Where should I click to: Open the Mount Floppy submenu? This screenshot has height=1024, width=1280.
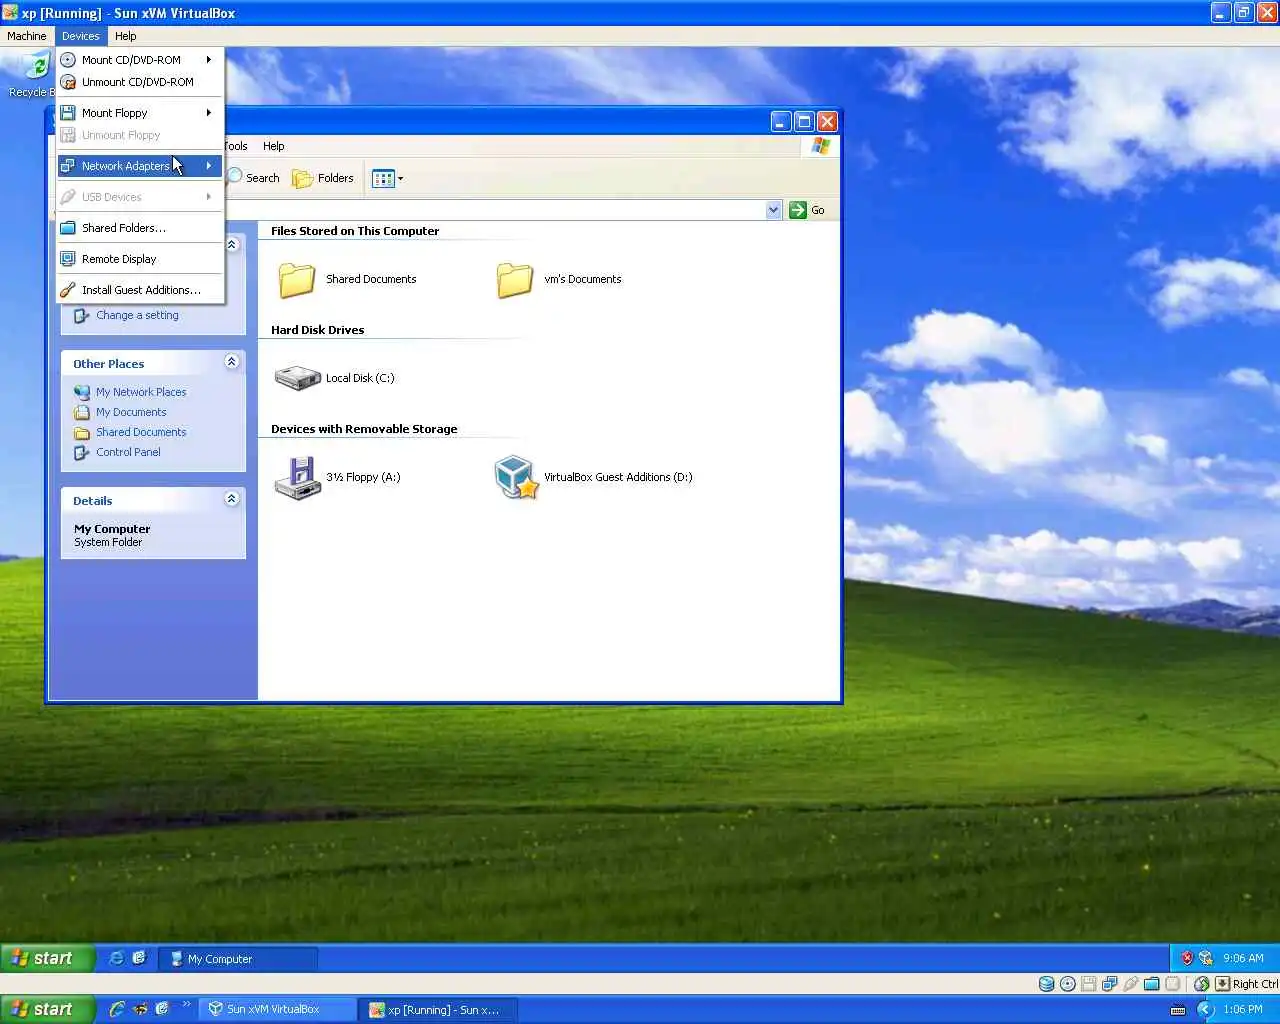coord(139,113)
